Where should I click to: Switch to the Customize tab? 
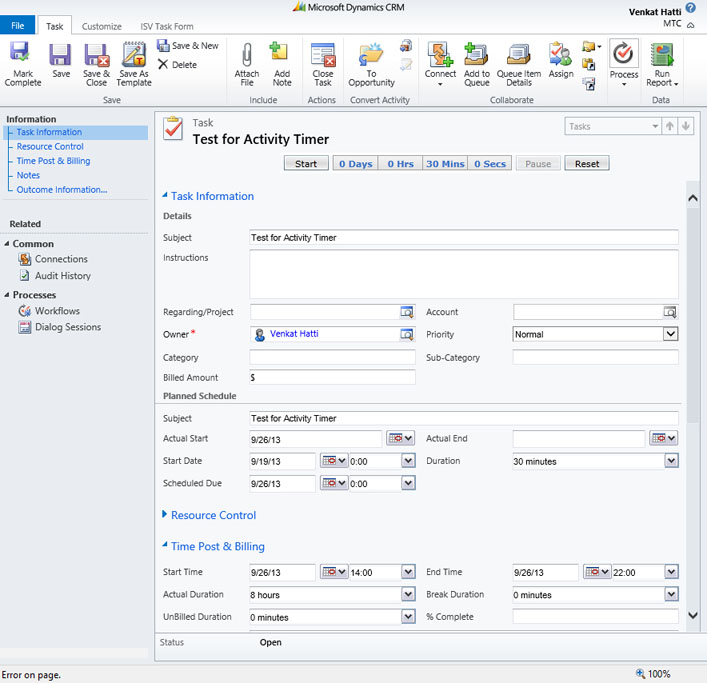101,26
